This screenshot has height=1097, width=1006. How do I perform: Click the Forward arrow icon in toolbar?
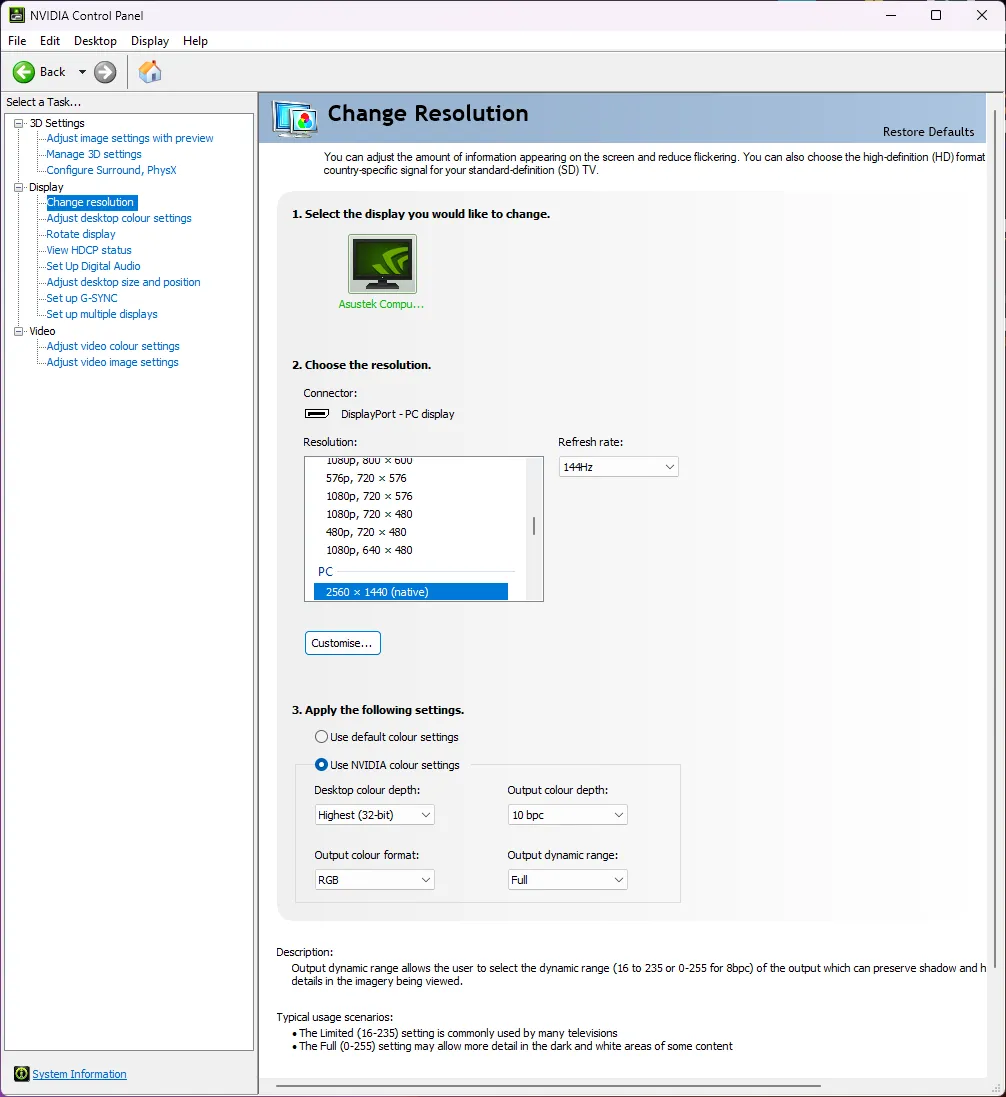point(105,72)
